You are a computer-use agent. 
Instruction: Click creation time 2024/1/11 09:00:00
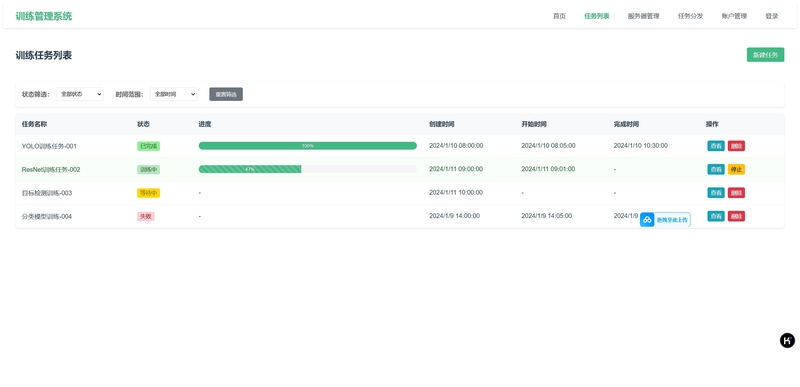click(x=456, y=169)
